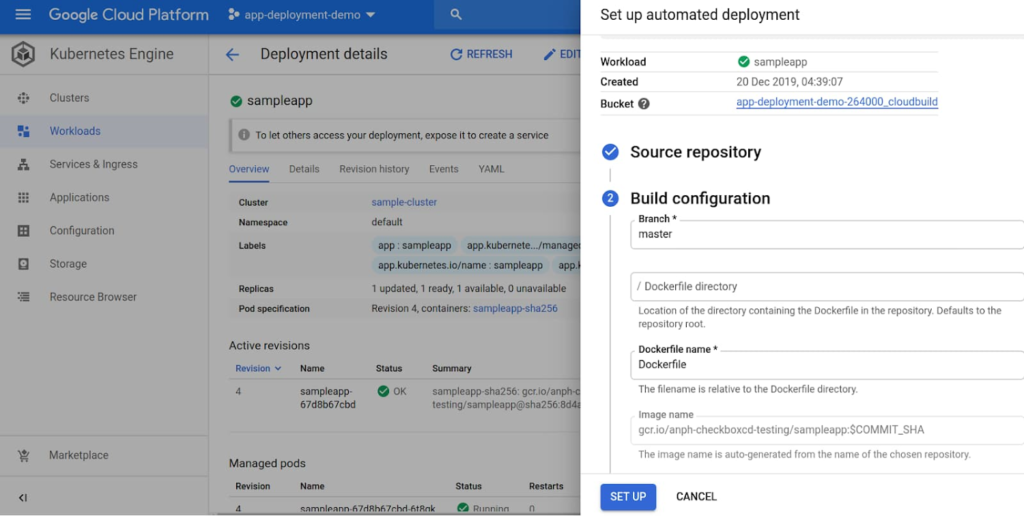
Task: Click revision name 'sampleapp-67d8b67cbd'
Action: pyautogui.click(x=328, y=398)
